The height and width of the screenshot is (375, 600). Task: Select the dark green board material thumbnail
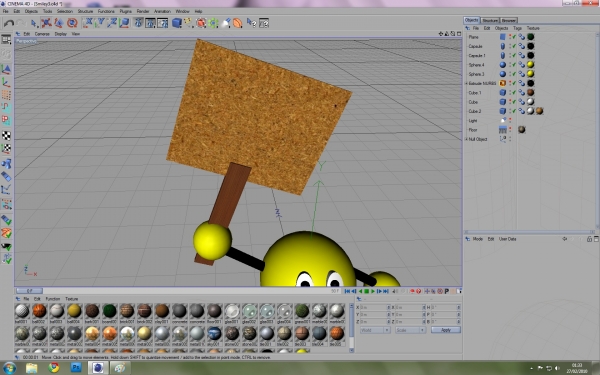[109, 311]
